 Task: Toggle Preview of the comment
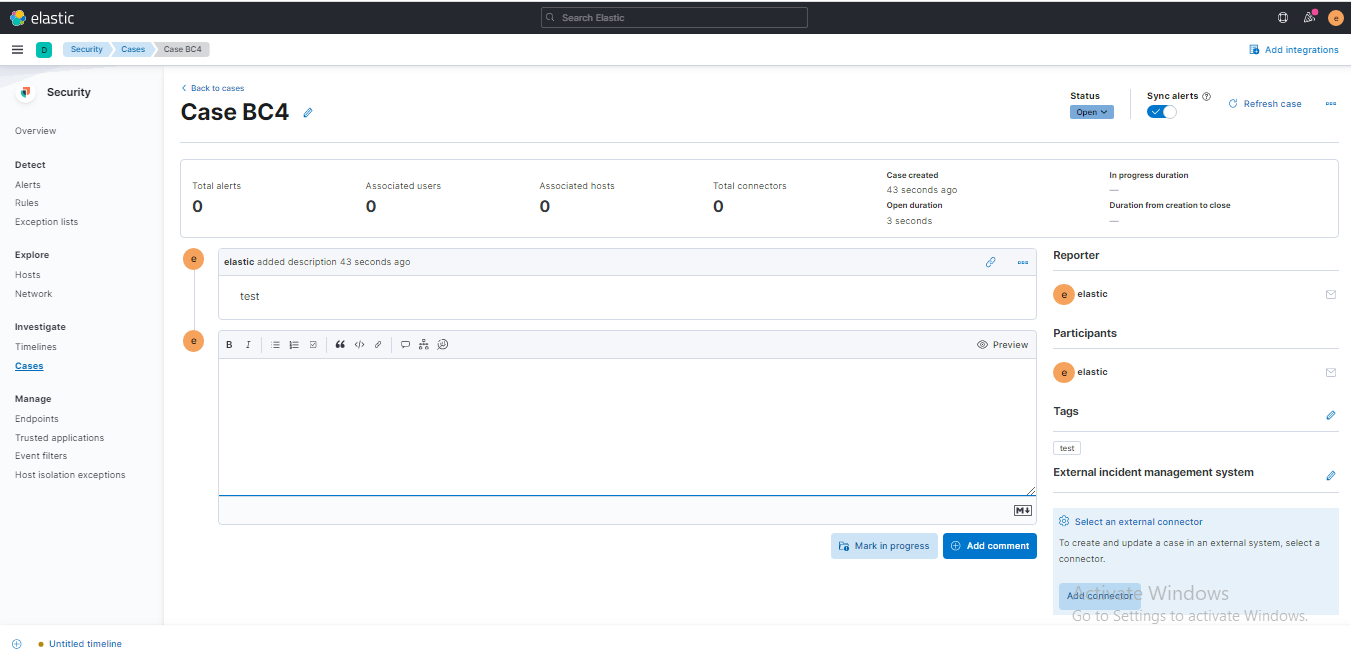[1002, 344]
